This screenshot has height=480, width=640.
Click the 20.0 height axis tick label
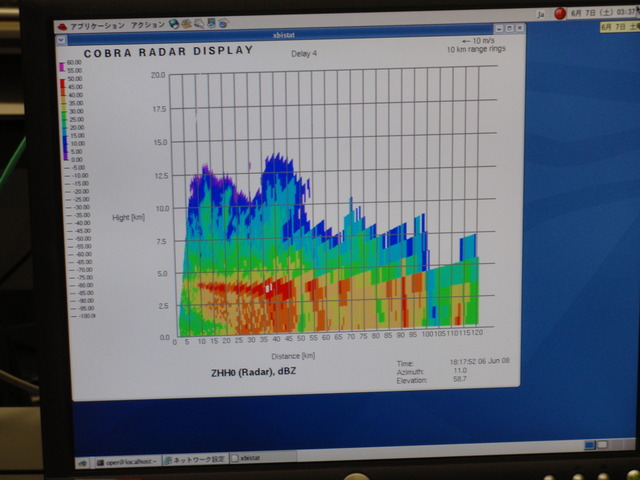click(x=158, y=75)
